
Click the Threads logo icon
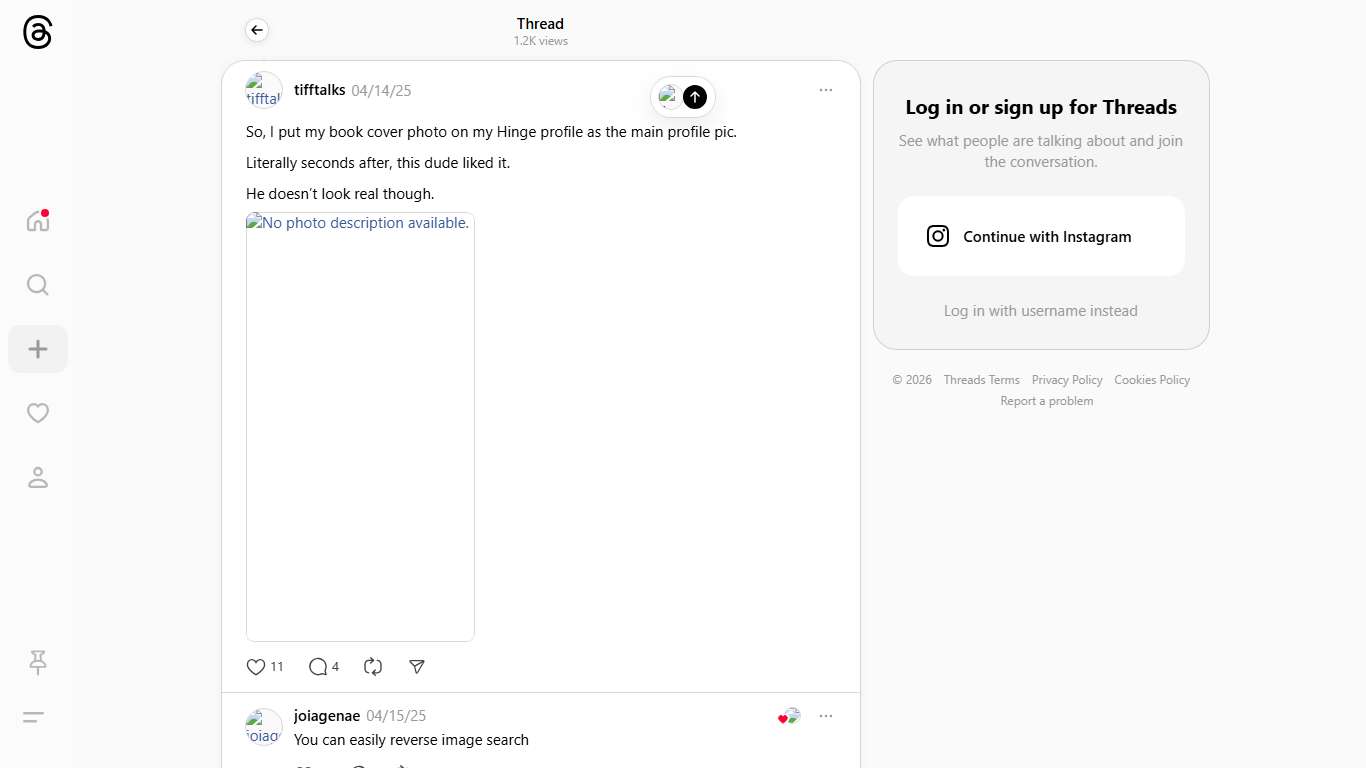coord(37,33)
